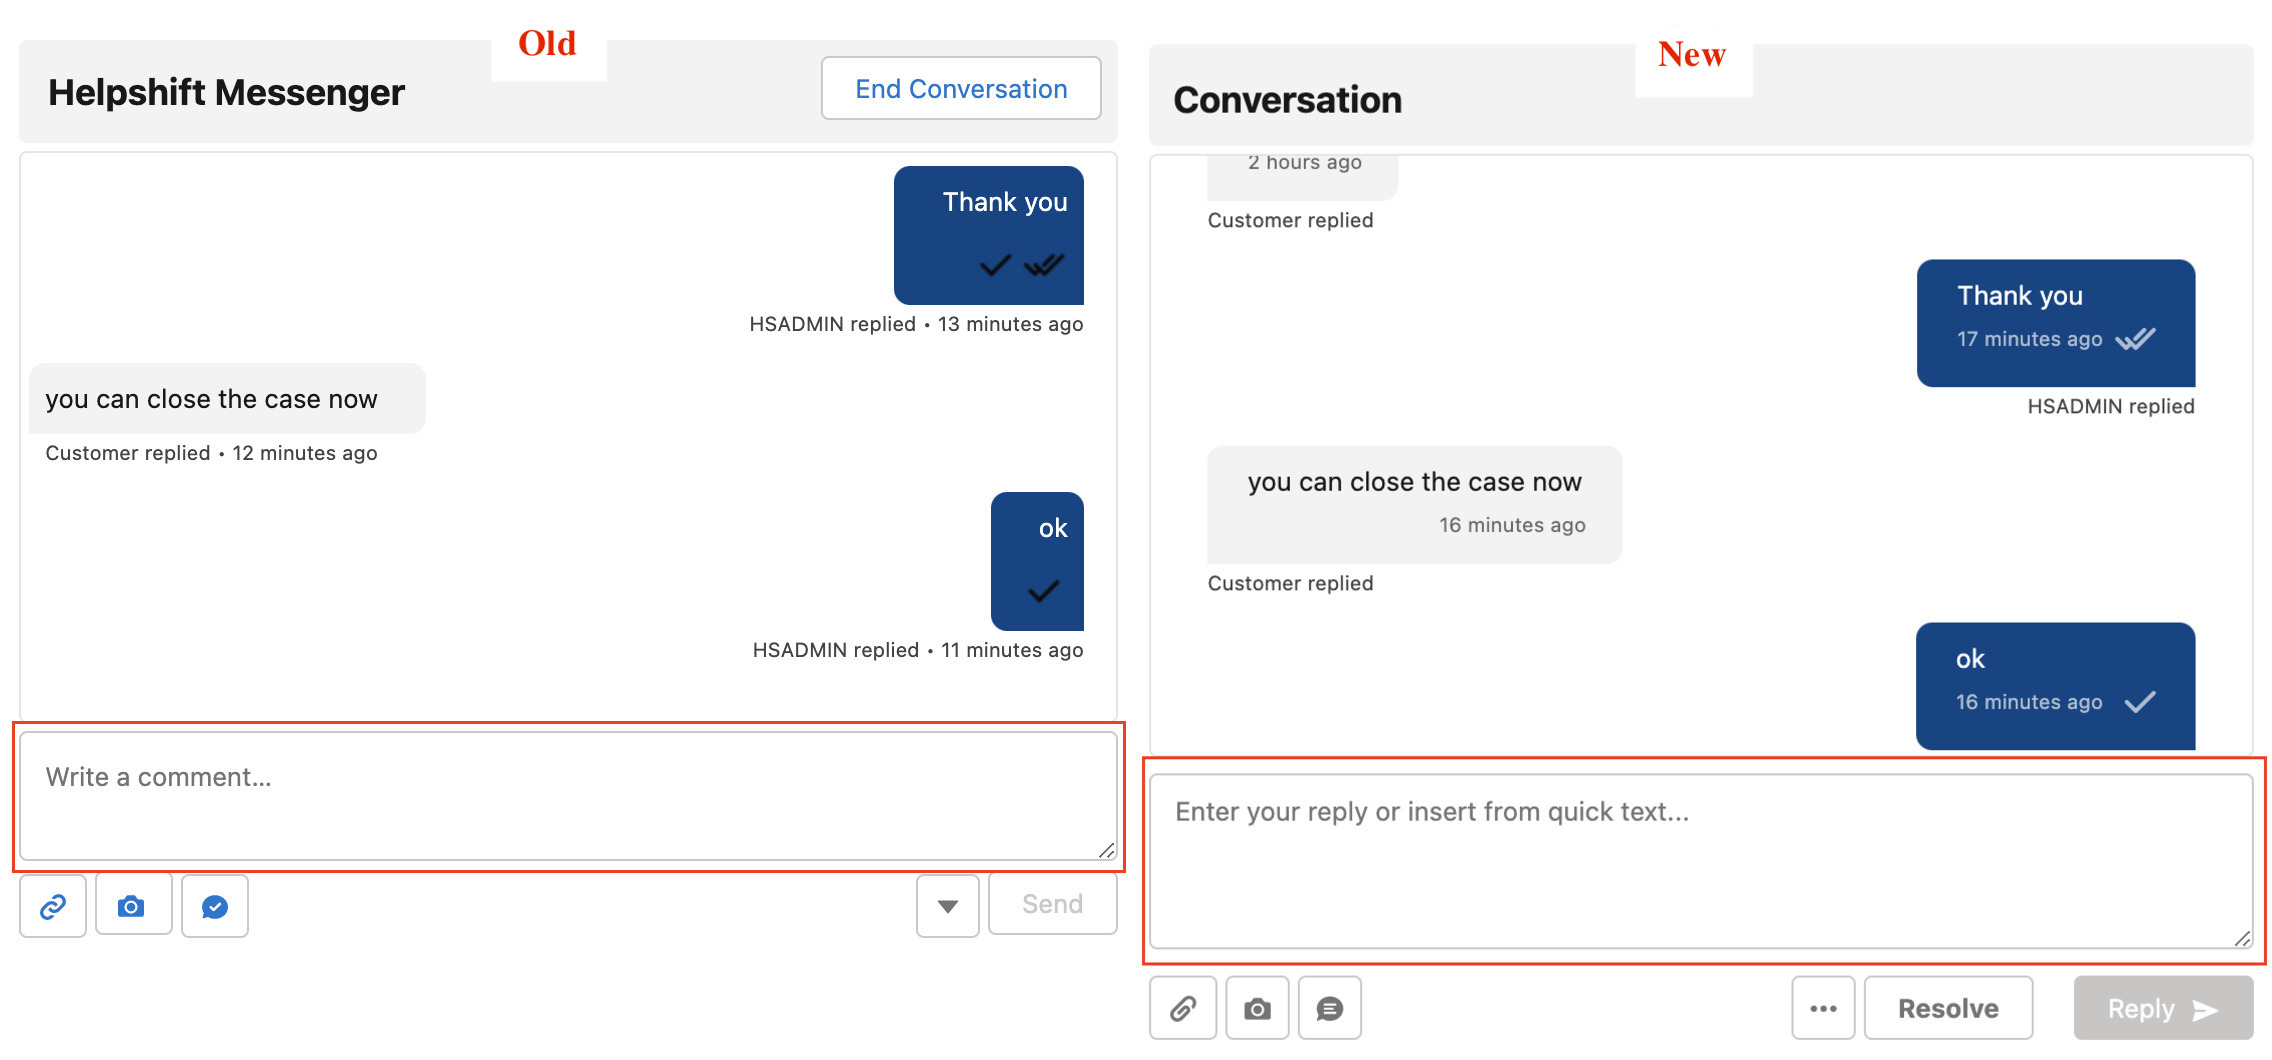Click the camera icon in old messenger
The image size is (2272, 1060).
pos(132,906)
